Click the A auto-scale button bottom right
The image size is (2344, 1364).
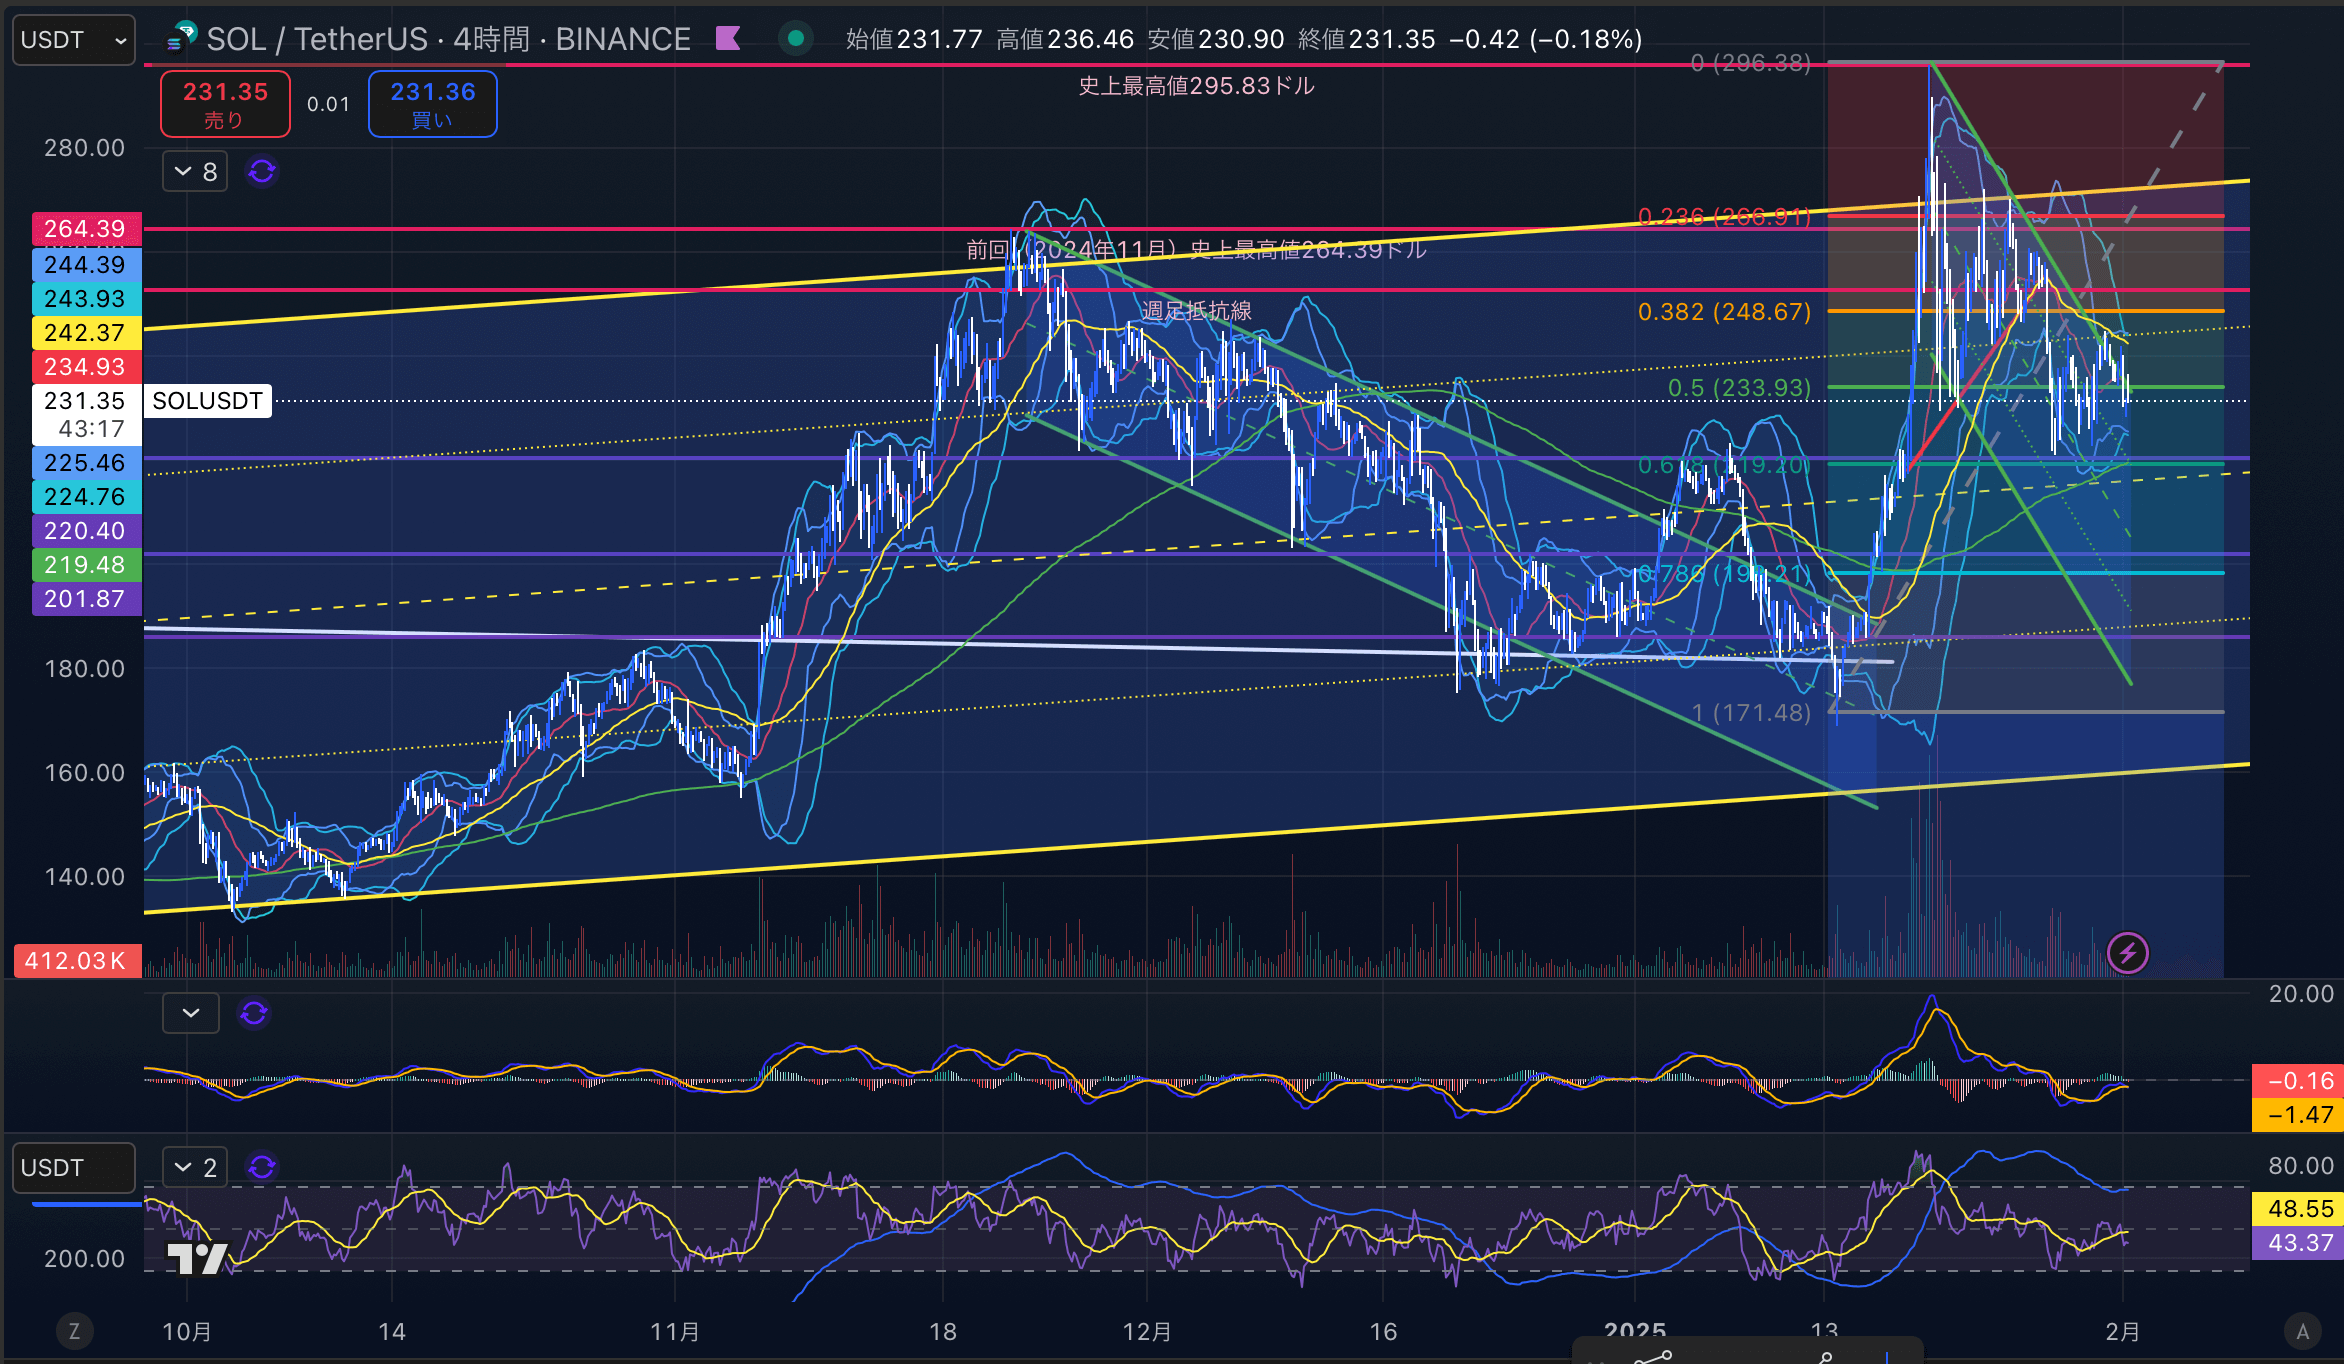(2303, 1331)
